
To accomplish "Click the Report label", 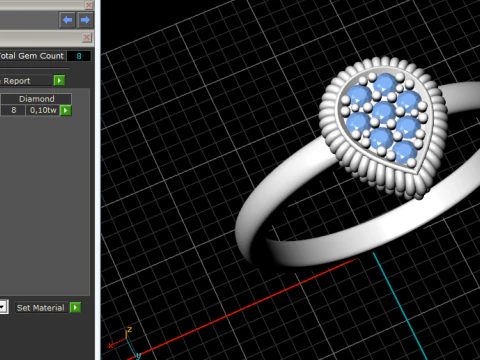I will point(16,81).
